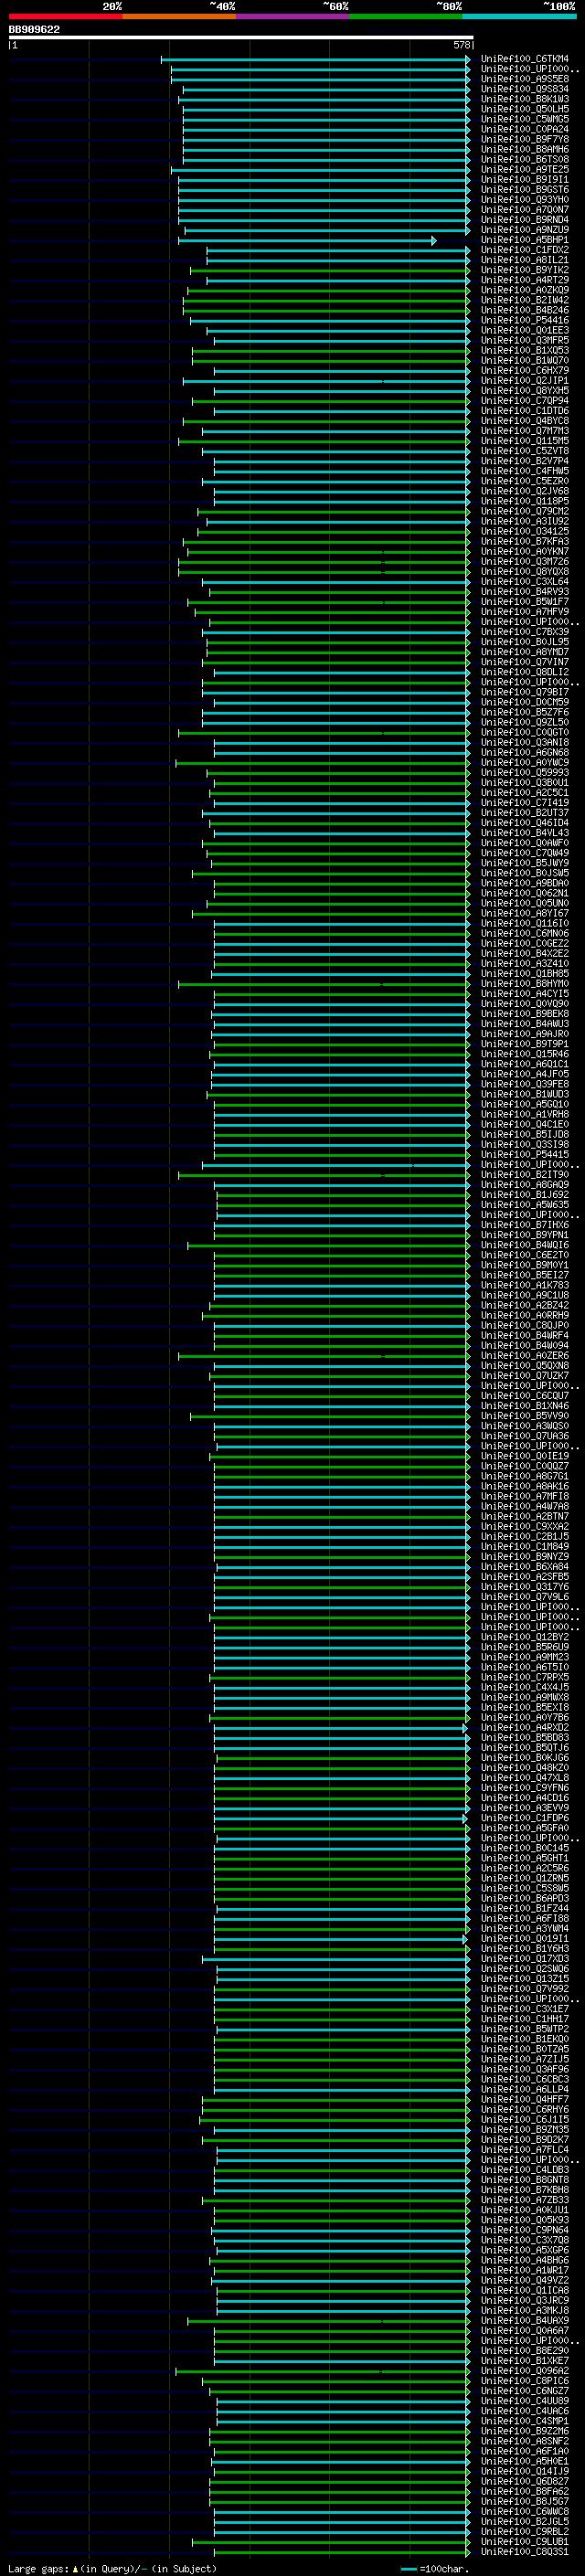Image resolution: width=585 pixels, height=2576 pixels.
Task: Open hit UniRef100_B8J567
Action: tap(525, 2501)
